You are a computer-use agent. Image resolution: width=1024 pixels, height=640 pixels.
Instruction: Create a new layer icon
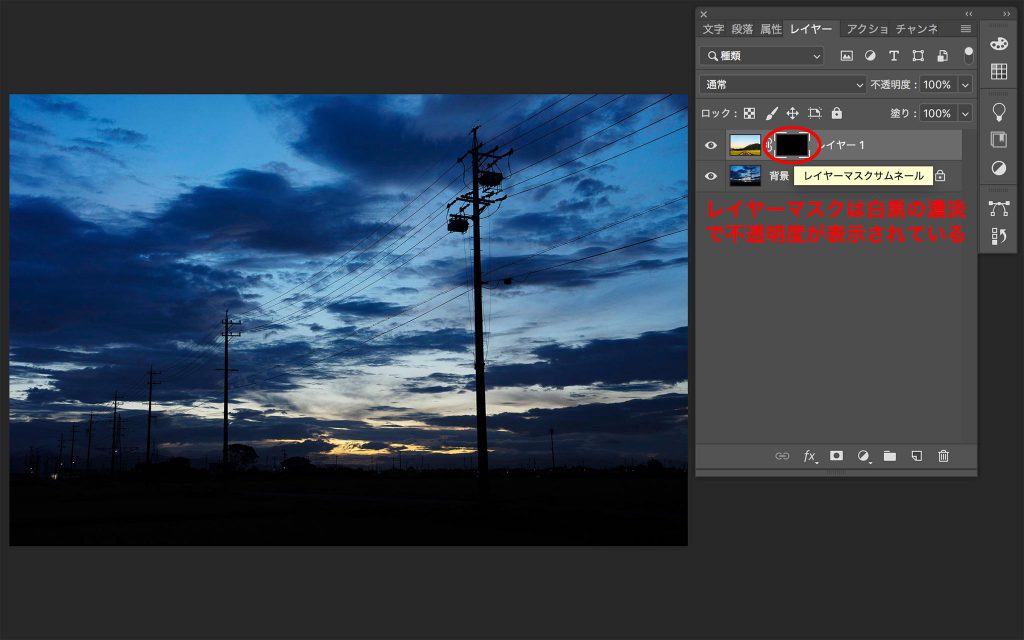[917, 456]
